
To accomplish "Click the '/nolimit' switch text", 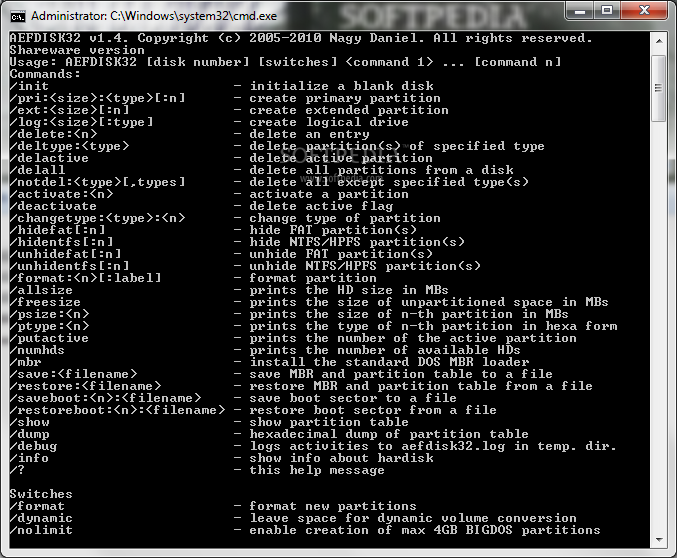I will 41,530.
